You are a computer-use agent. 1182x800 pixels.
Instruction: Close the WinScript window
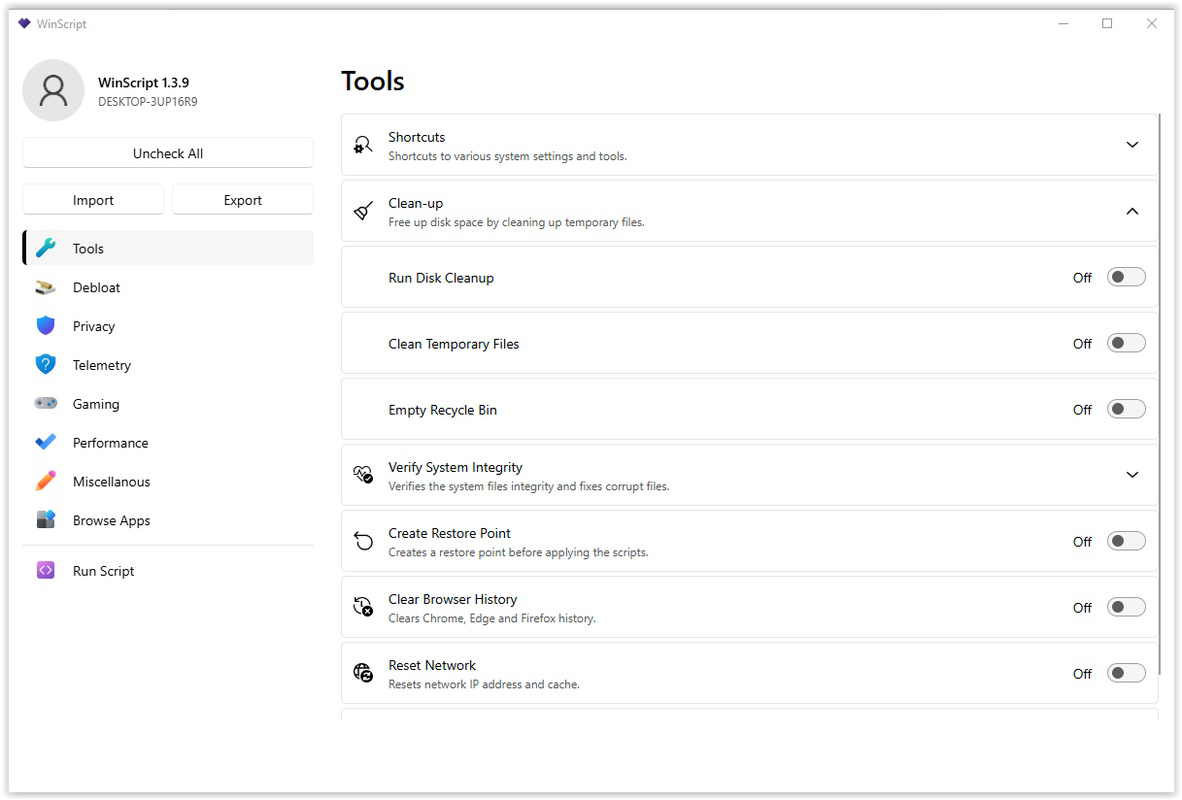1152,23
